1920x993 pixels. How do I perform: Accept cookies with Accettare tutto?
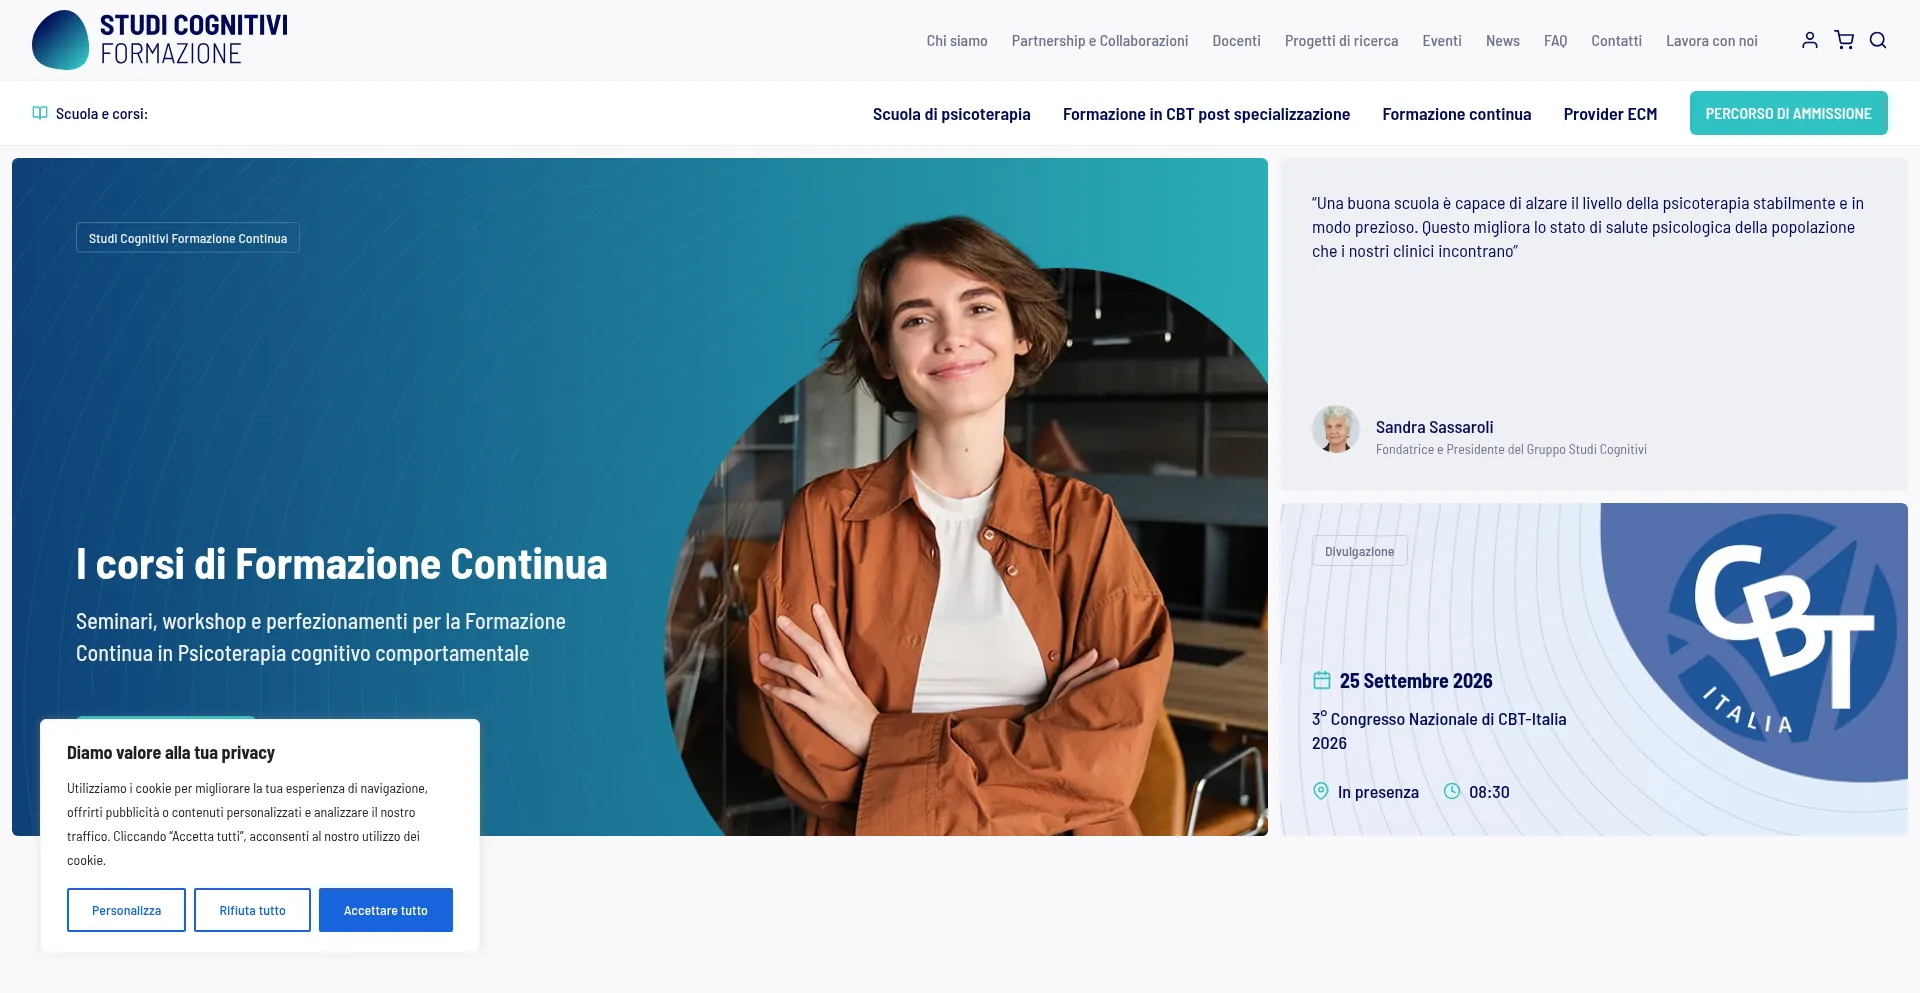pos(386,910)
